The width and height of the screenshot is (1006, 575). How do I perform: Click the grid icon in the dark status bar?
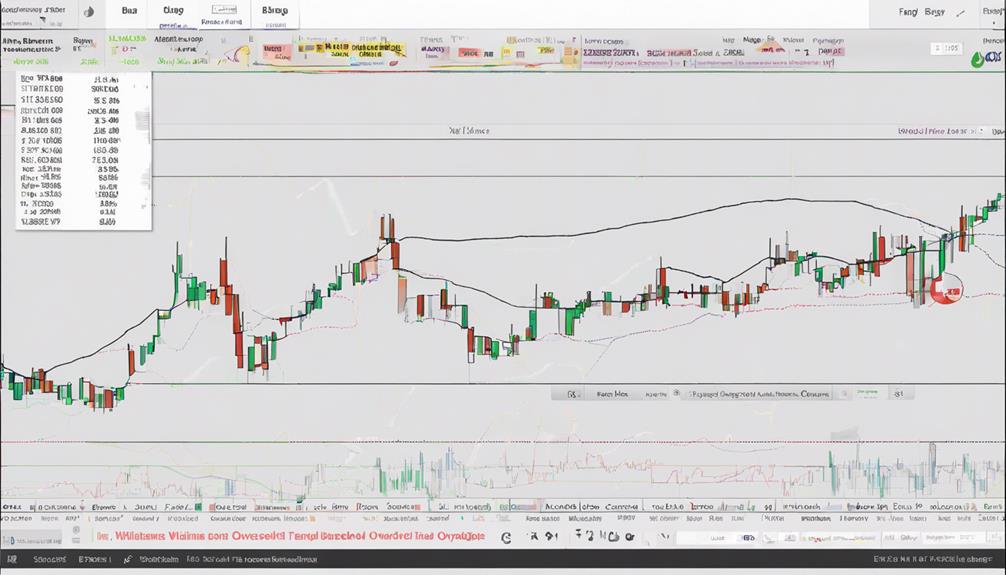[11, 560]
